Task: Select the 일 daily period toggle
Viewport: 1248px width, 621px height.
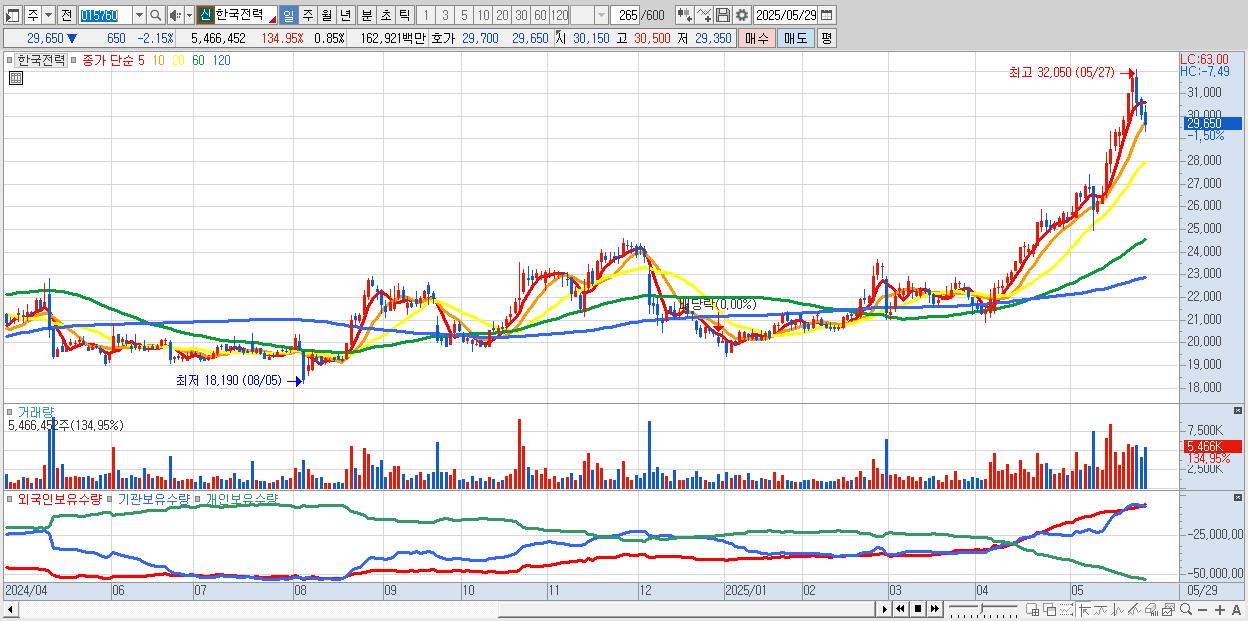Action: (288, 15)
